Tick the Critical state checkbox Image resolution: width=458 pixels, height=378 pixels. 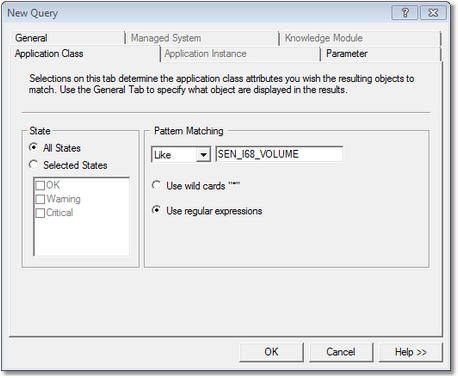click(x=40, y=213)
